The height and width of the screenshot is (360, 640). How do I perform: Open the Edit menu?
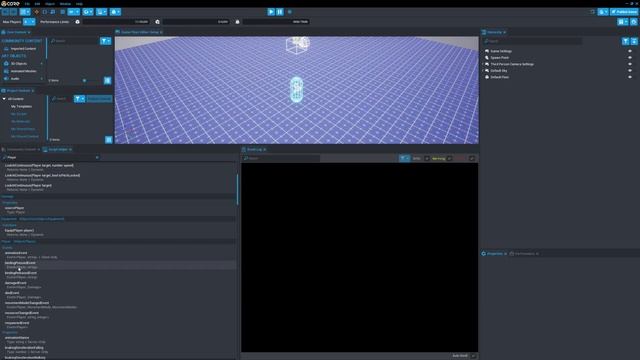pyautogui.click(x=37, y=4)
